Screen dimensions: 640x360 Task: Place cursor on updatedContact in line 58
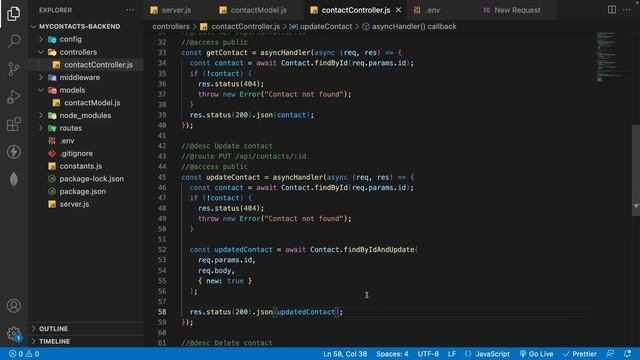point(306,312)
